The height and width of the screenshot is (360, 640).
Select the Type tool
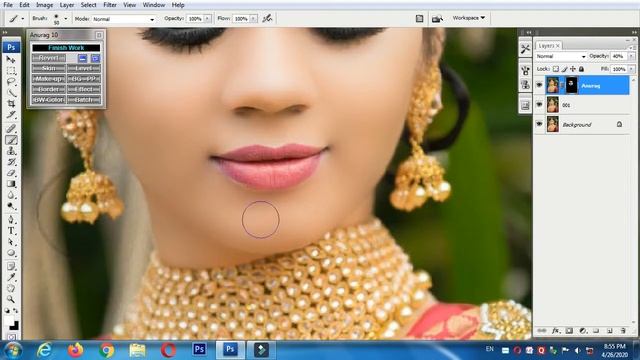pyautogui.click(x=11, y=231)
